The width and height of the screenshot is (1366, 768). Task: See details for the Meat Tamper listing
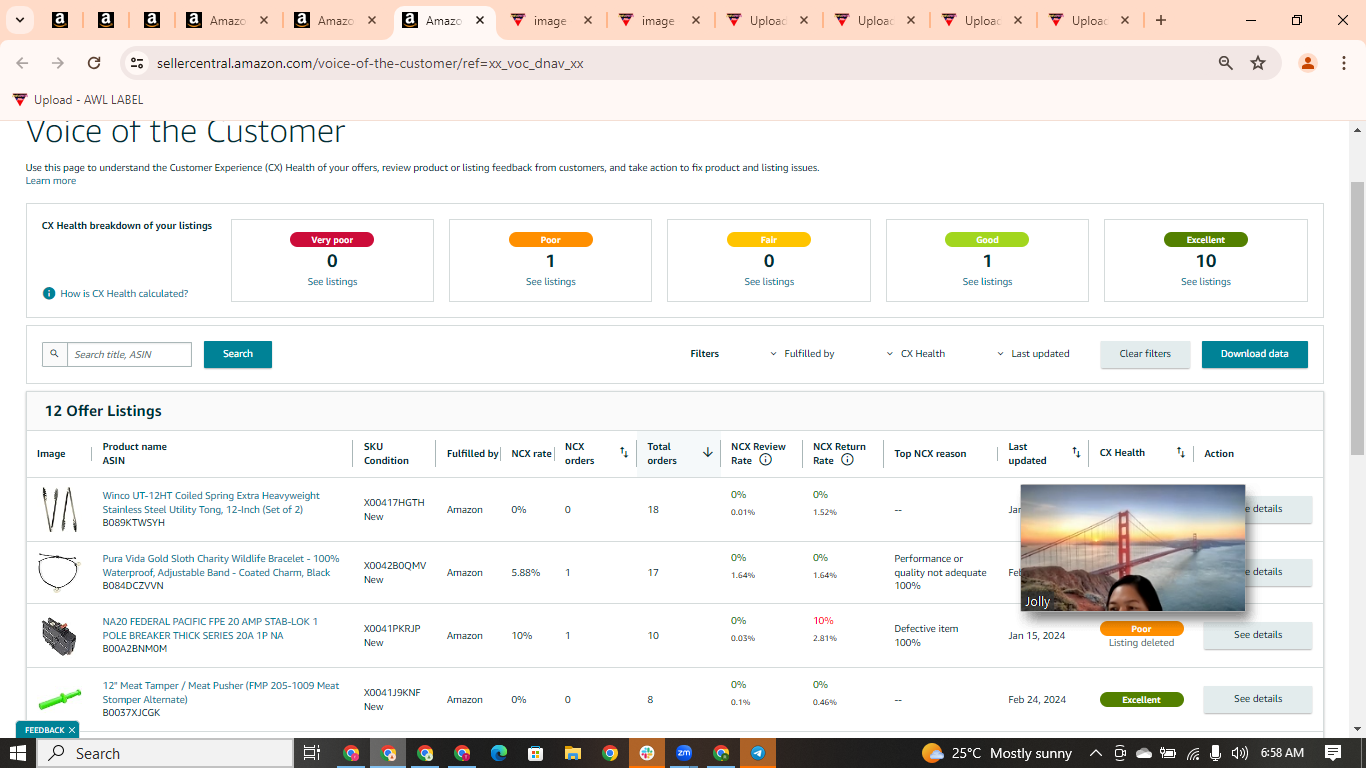click(1257, 699)
